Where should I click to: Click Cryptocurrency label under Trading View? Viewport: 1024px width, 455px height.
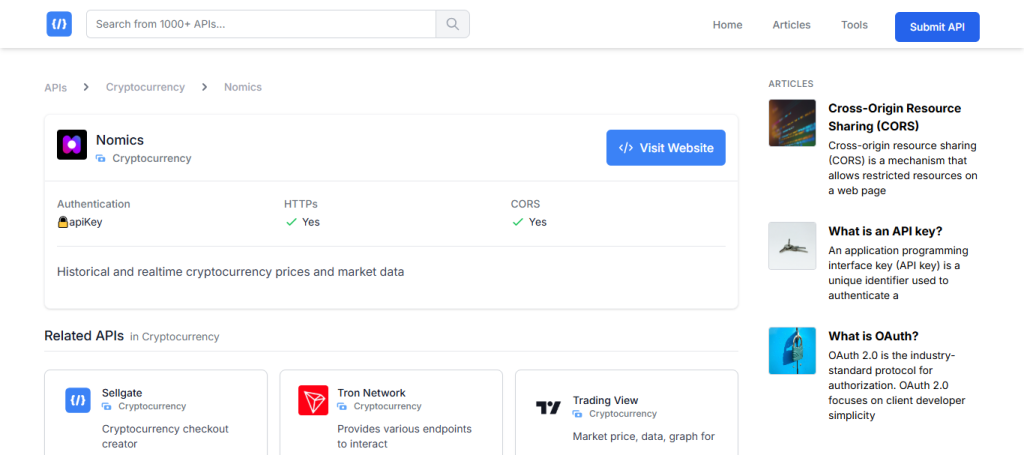point(623,414)
